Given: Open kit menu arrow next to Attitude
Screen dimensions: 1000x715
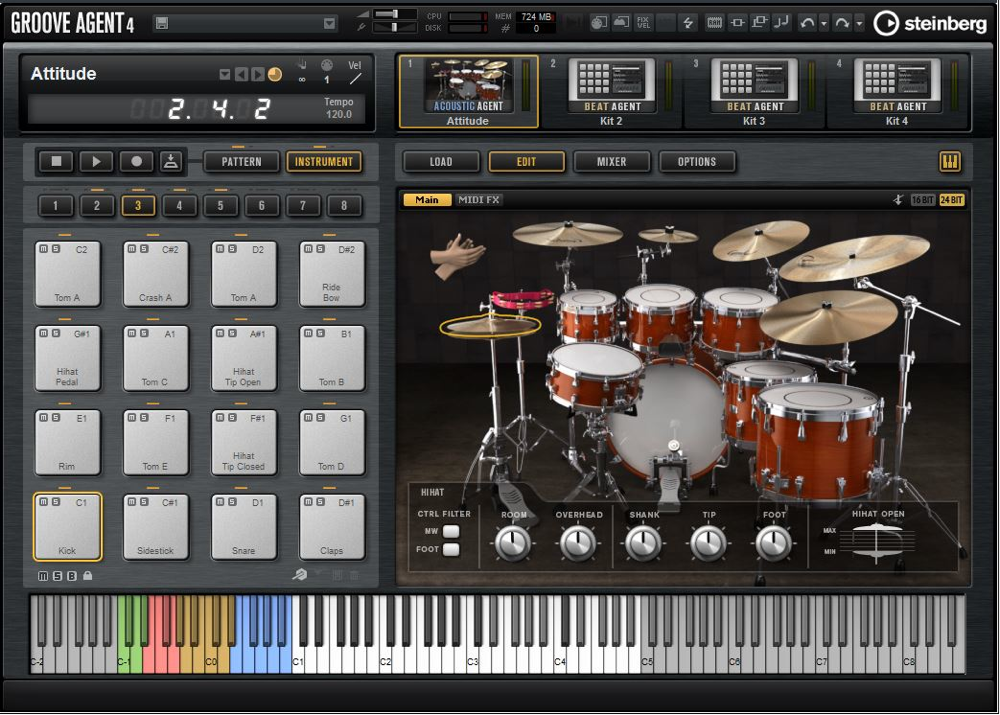Looking at the screenshot, I should [225, 75].
